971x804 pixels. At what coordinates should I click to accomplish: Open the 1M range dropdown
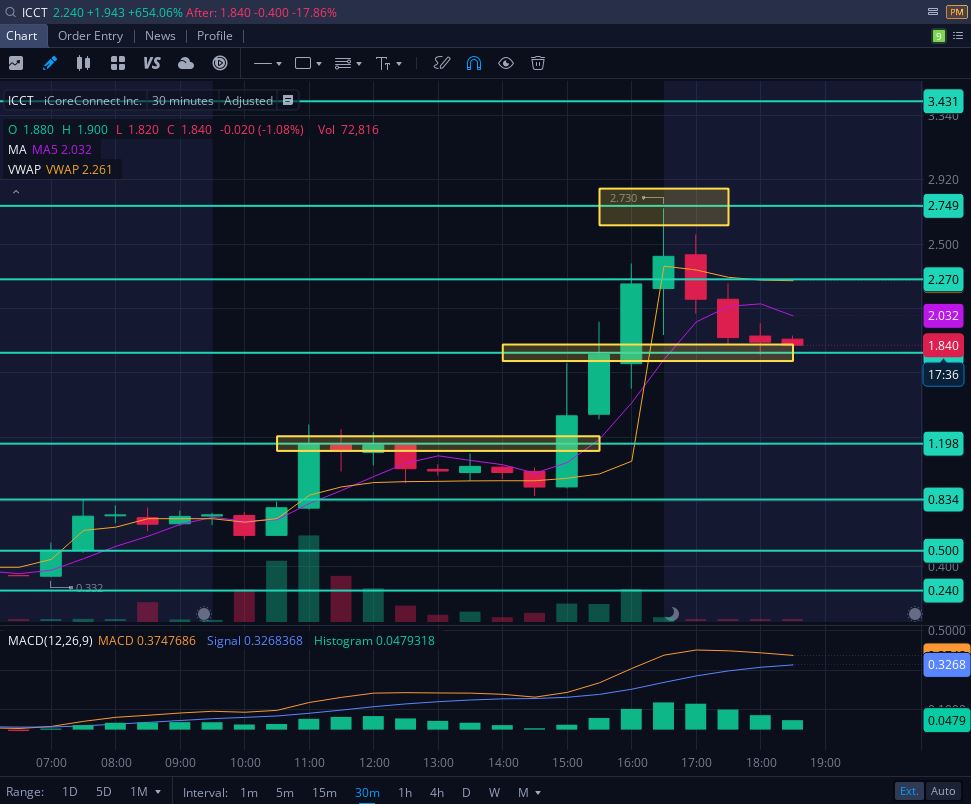pos(145,792)
